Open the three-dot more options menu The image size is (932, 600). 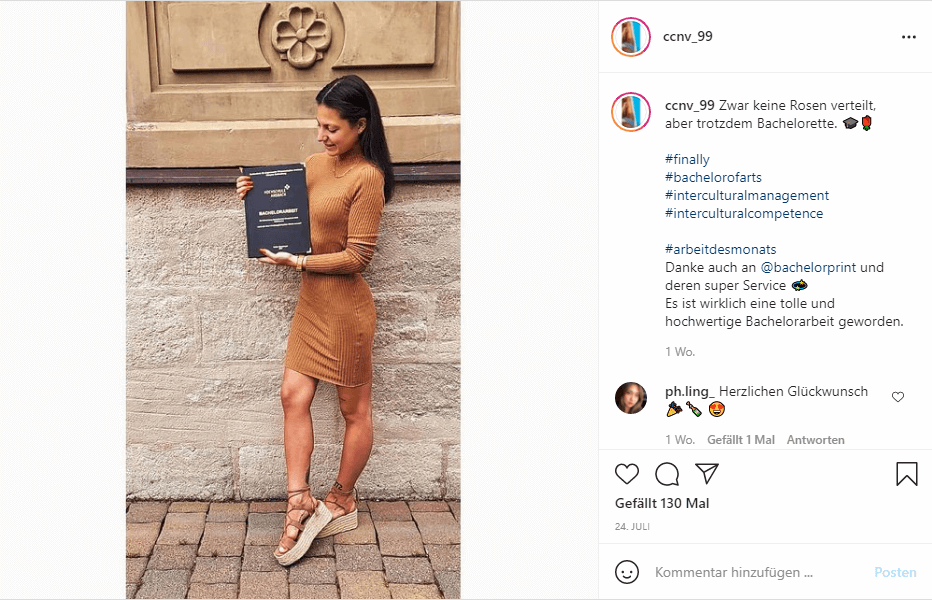pos(909,37)
